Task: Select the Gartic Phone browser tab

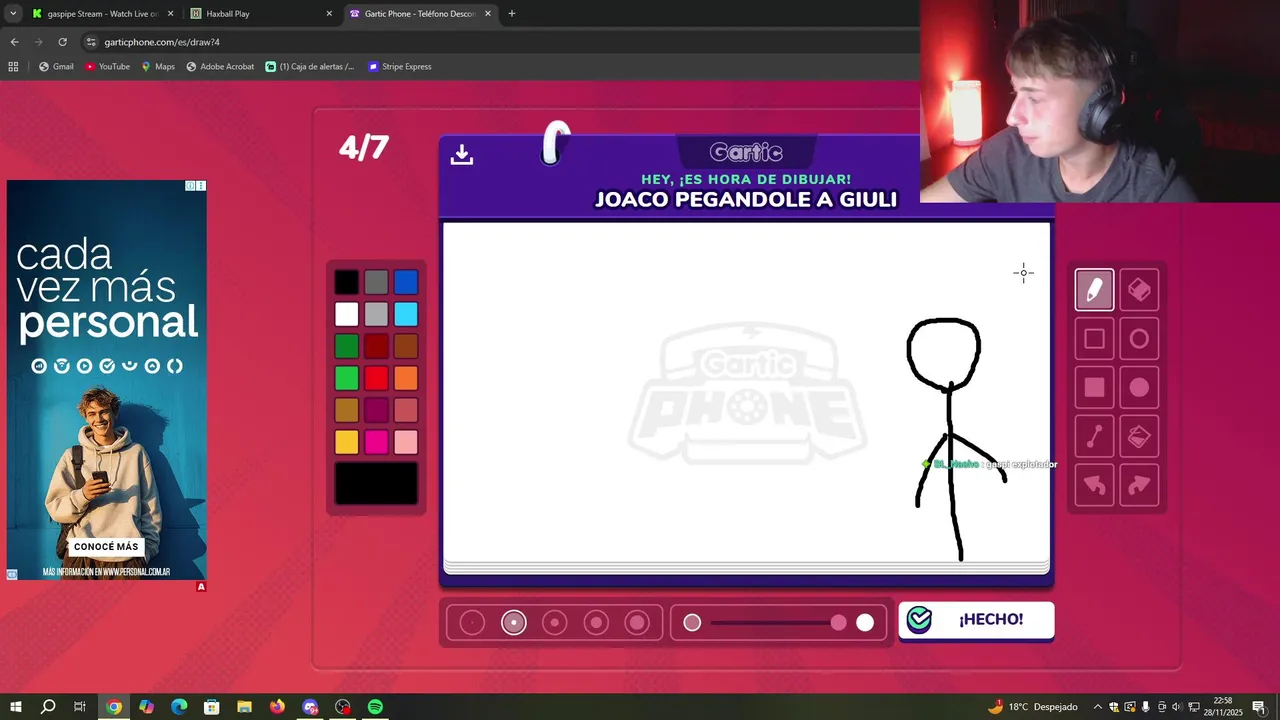Action: (x=420, y=14)
